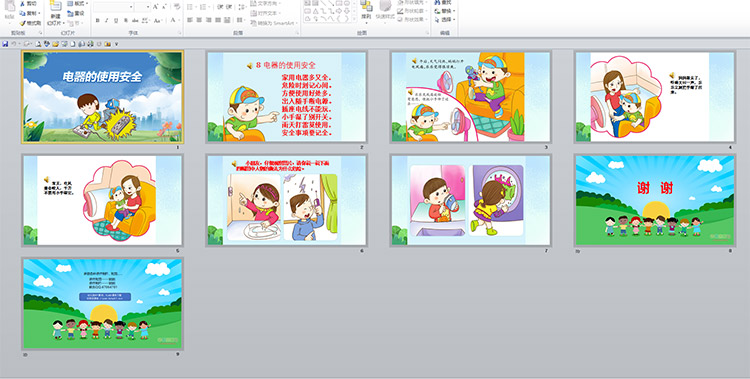Open the font name combo box
The width and height of the screenshot is (750, 379).
tap(113, 7)
